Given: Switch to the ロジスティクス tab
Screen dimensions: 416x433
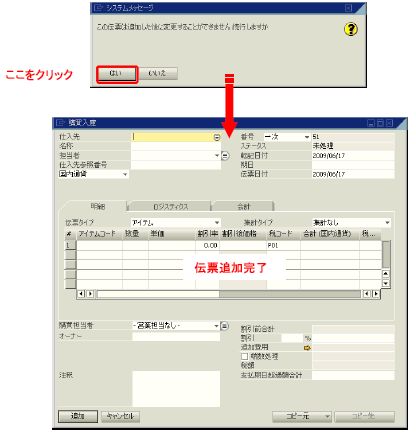Looking at the screenshot, I should (x=170, y=207).
